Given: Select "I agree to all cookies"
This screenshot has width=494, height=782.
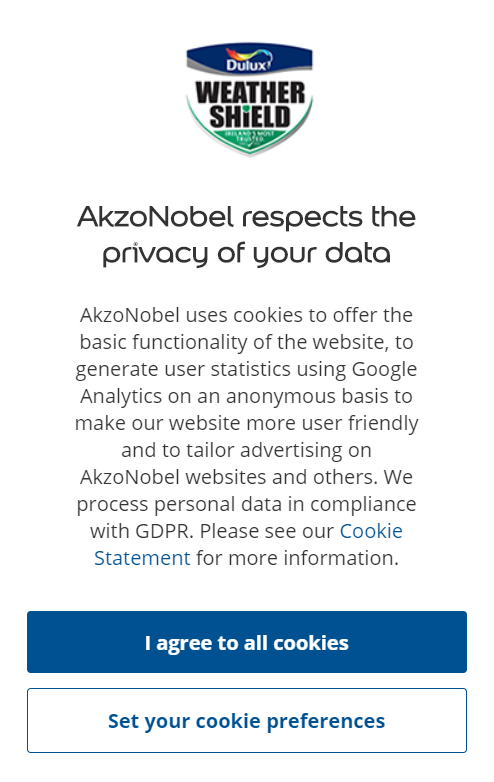Looking at the screenshot, I should [x=247, y=642].
